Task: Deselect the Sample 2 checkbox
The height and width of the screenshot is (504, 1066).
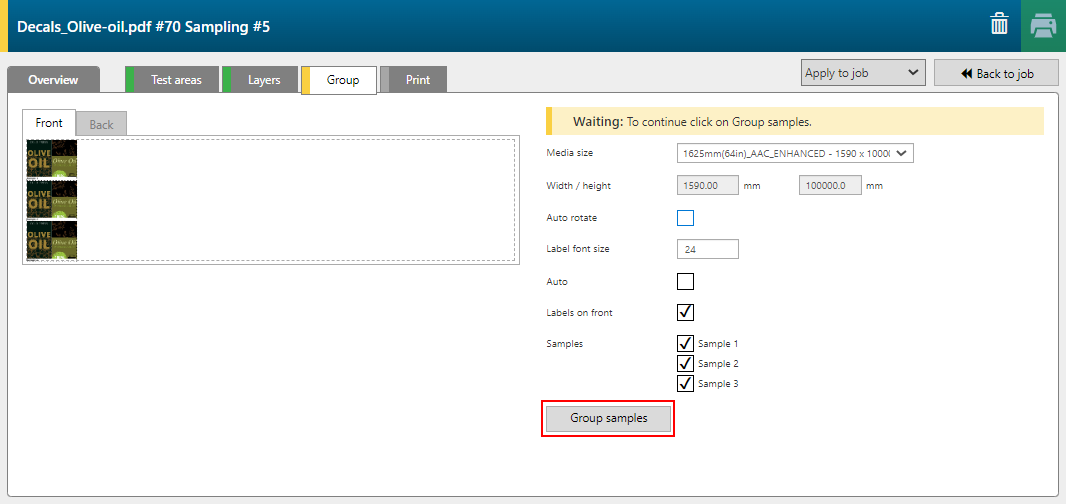Action: [x=685, y=364]
